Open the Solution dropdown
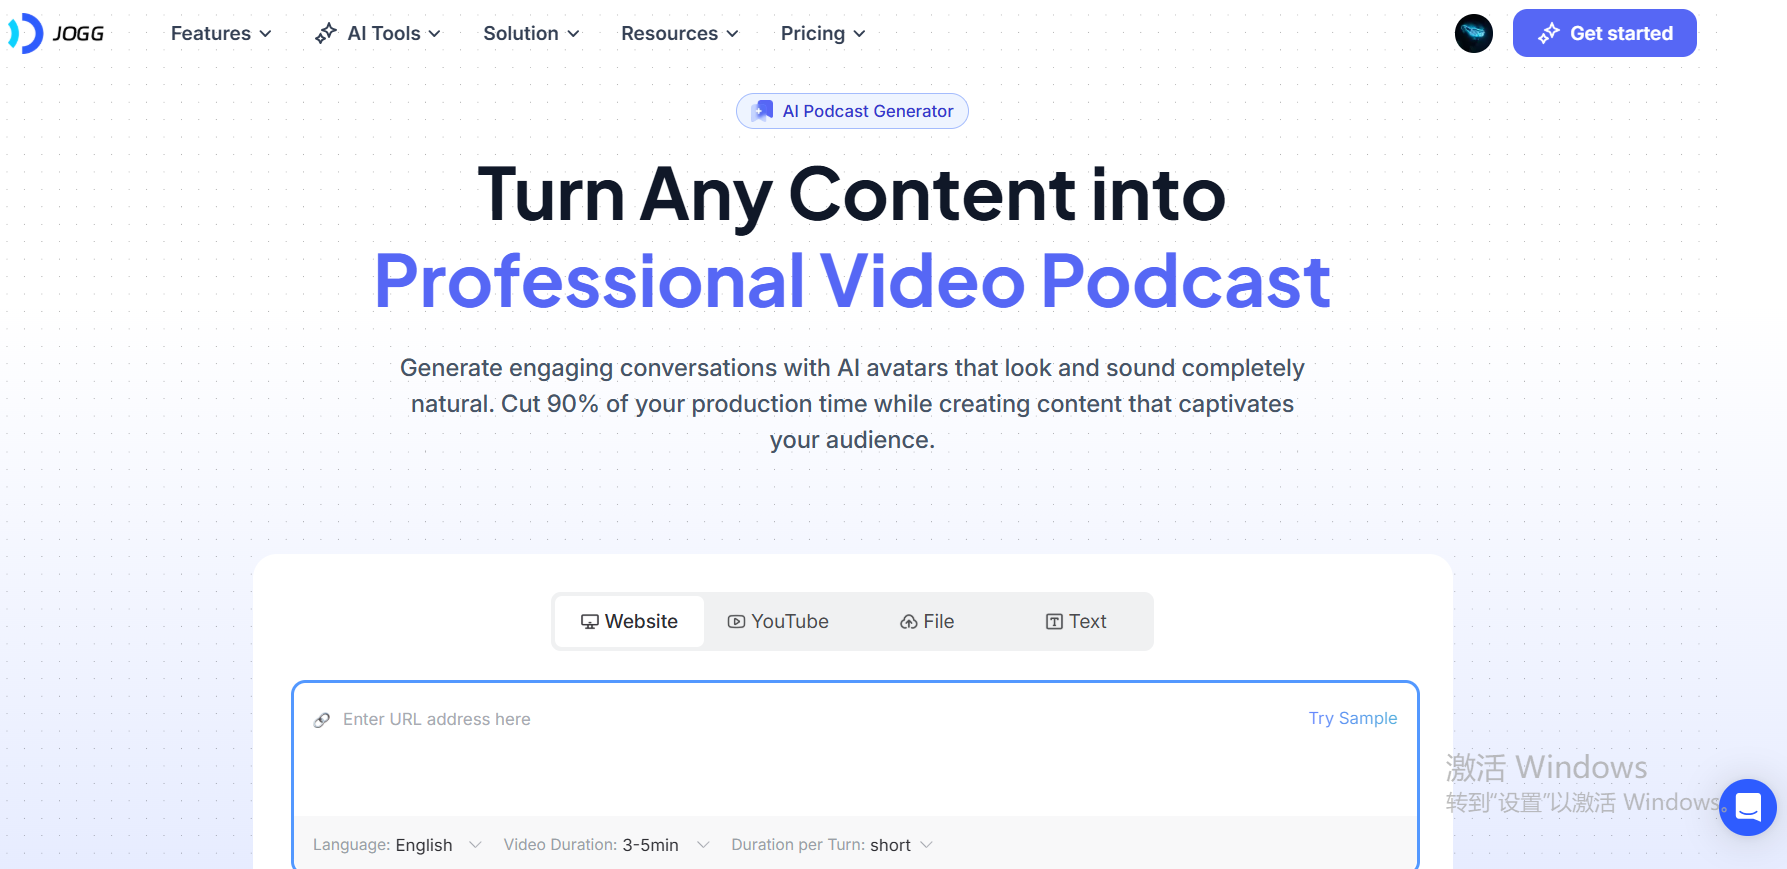The height and width of the screenshot is (869, 1787). pyautogui.click(x=531, y=33)
